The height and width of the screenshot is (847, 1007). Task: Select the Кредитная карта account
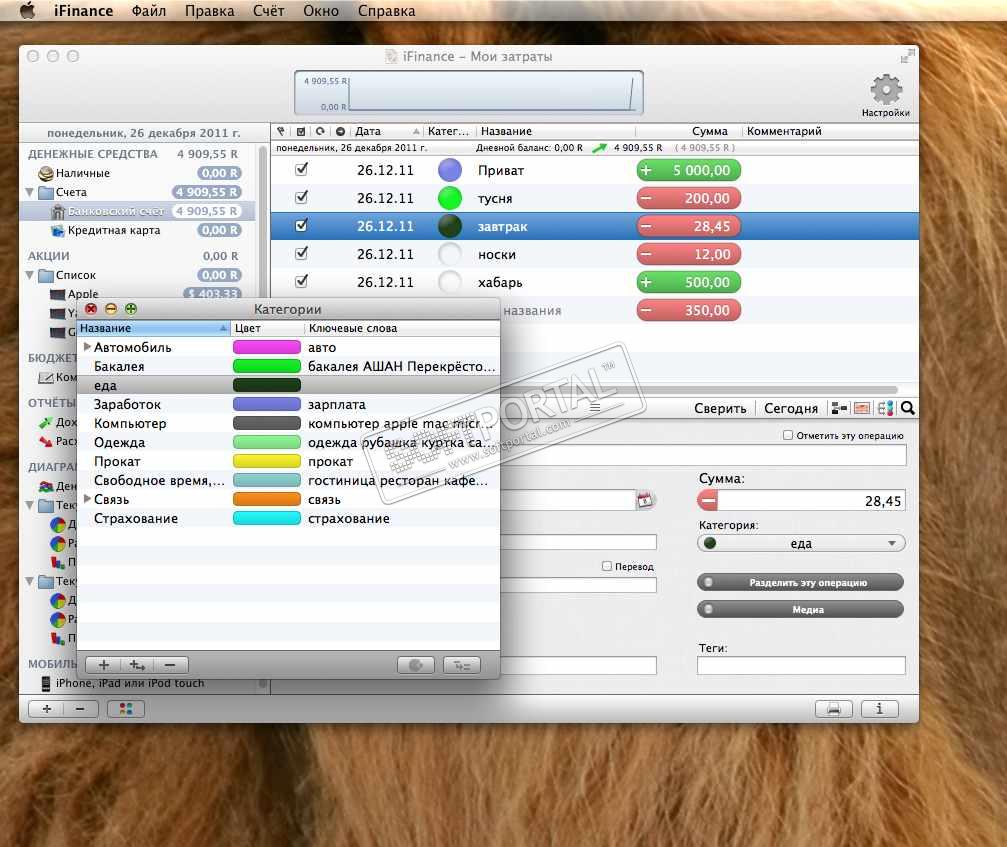tap(137, 230)
